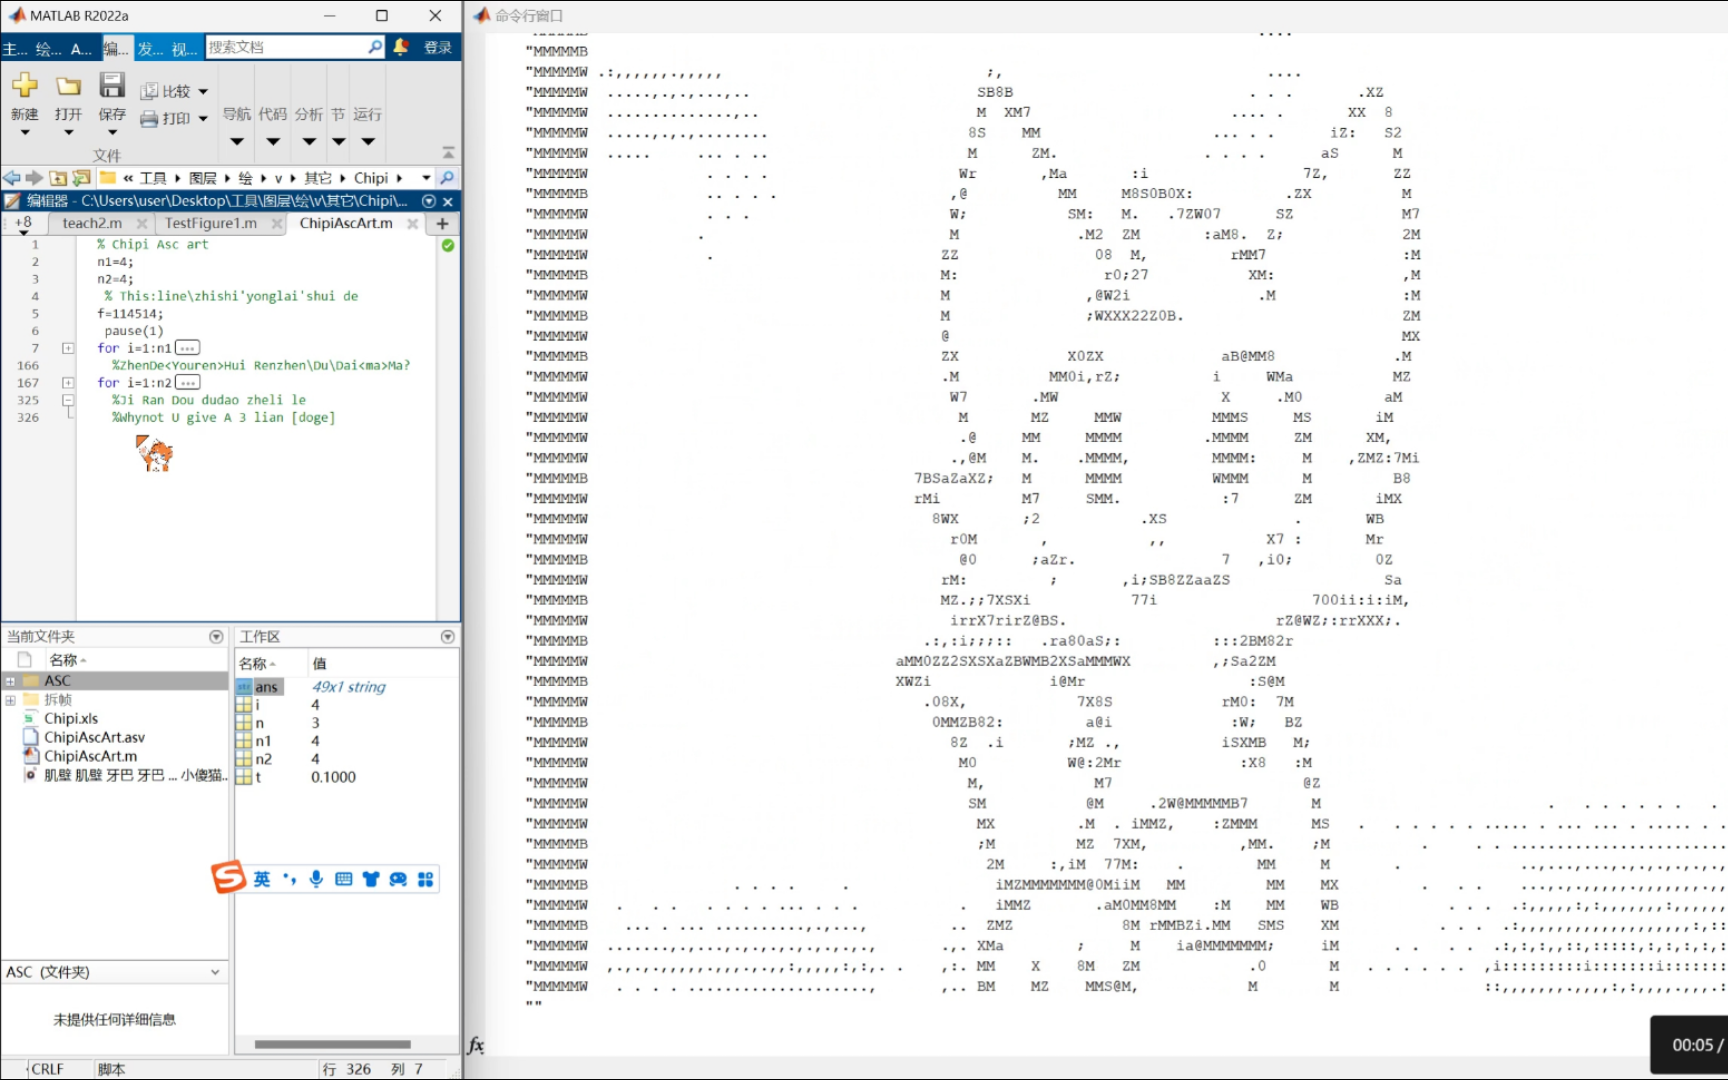Click the up-one-folder icon
The image size is (1728, 1080).
58,178
